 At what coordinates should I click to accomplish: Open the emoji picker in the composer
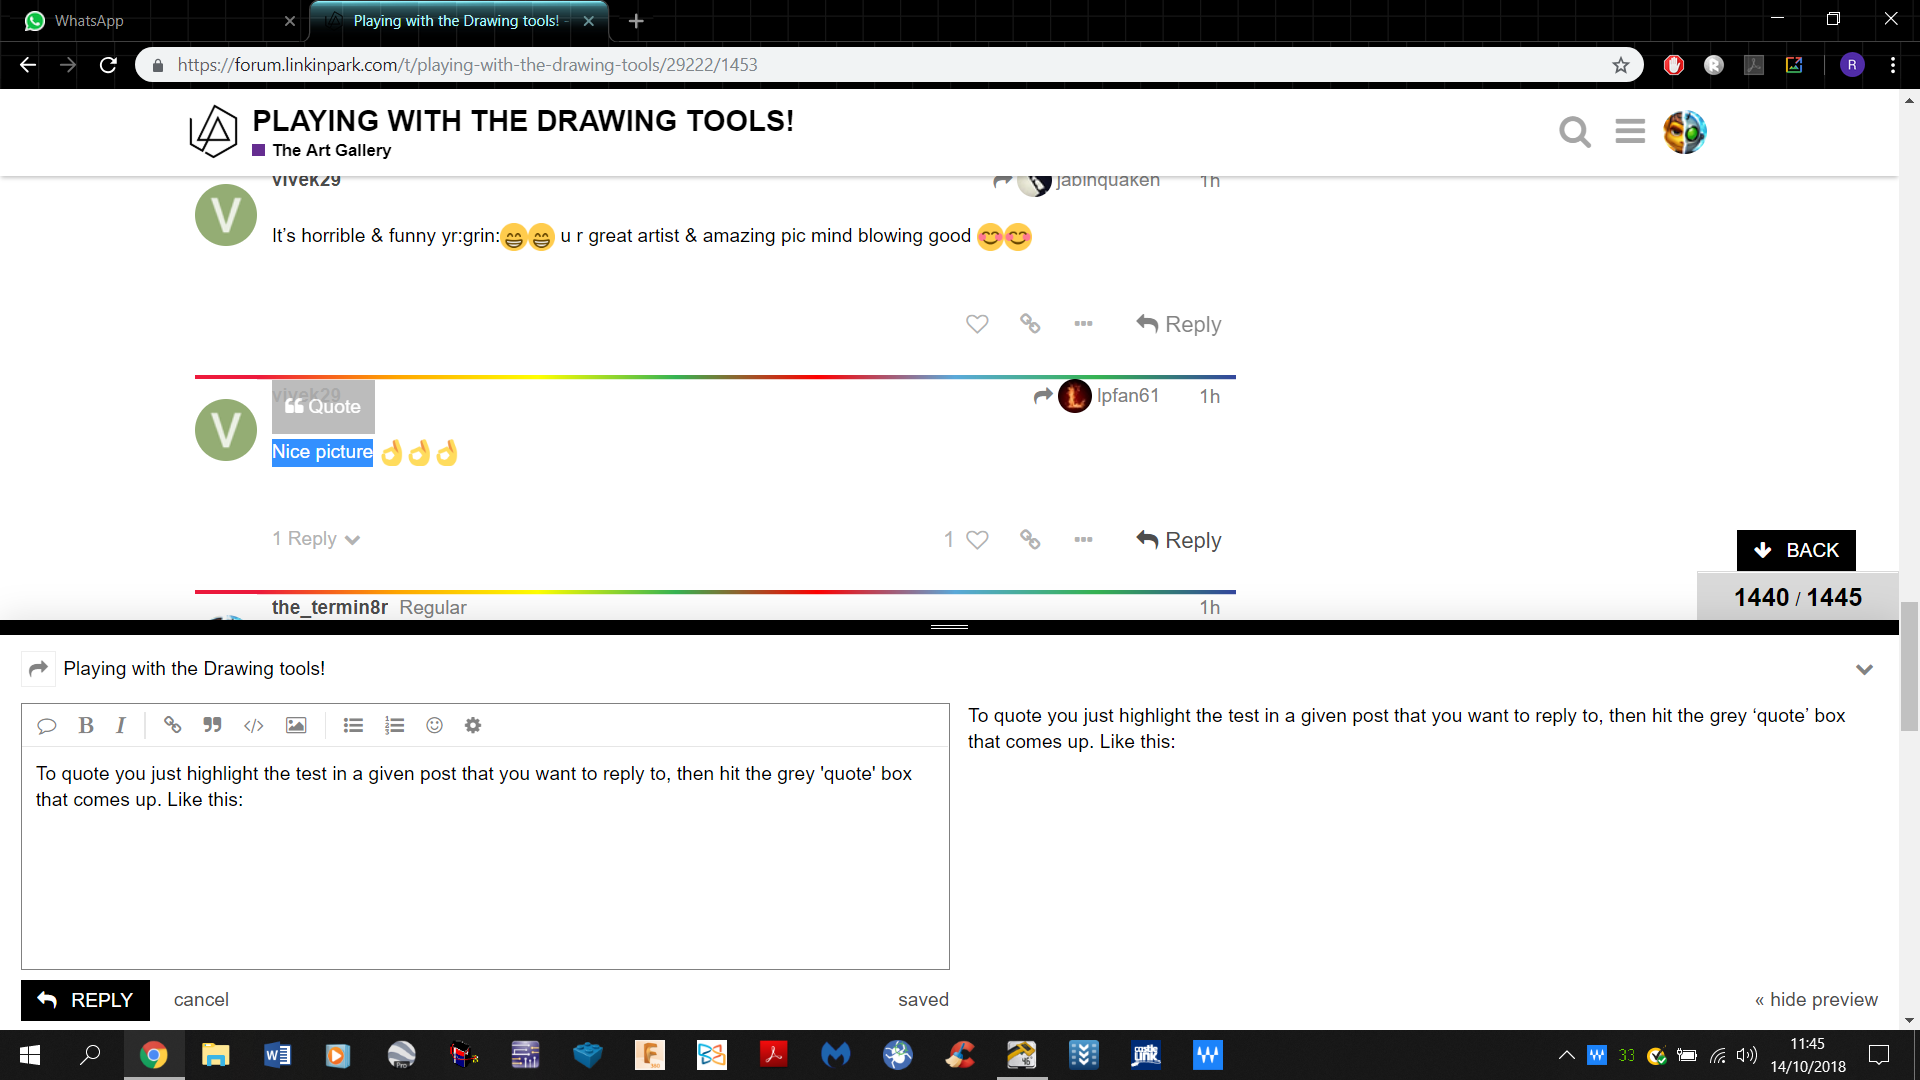pos(434,726)
